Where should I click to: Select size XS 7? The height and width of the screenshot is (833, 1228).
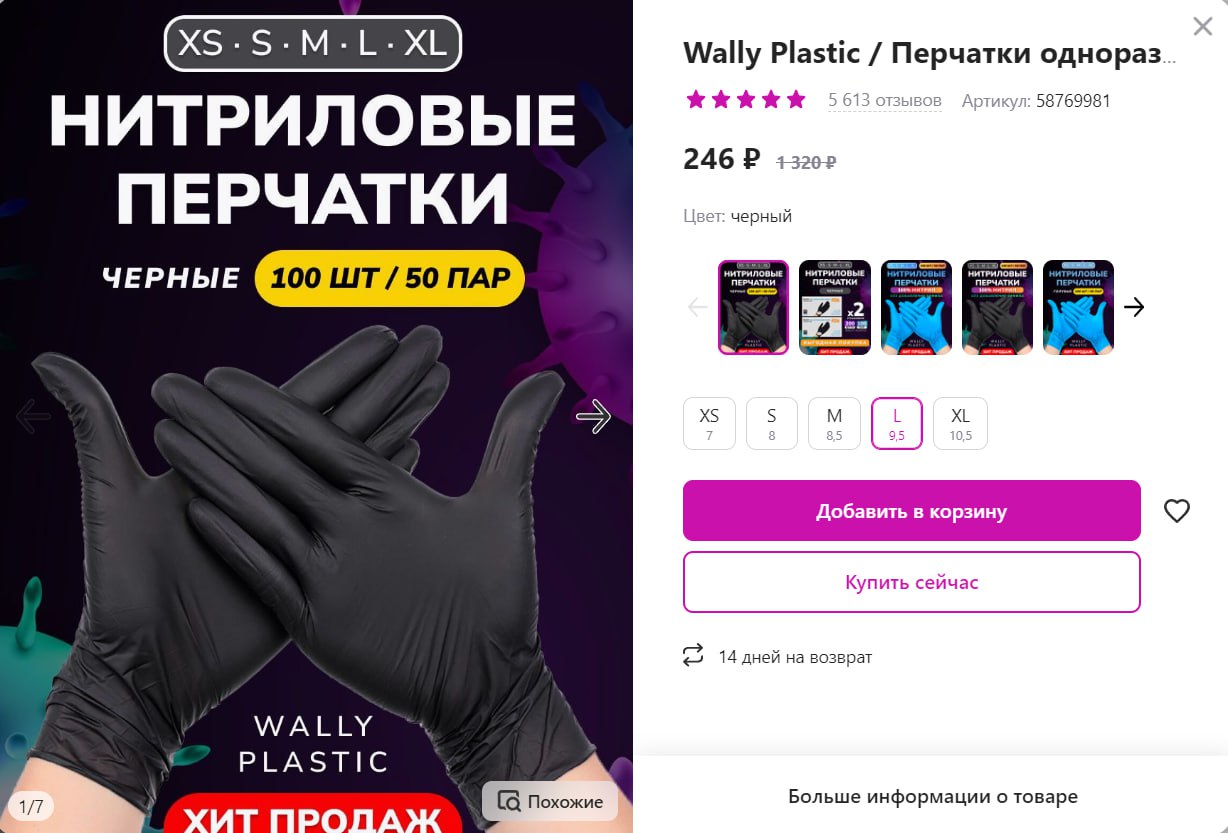pyautogui.click(x=709, y=424)
